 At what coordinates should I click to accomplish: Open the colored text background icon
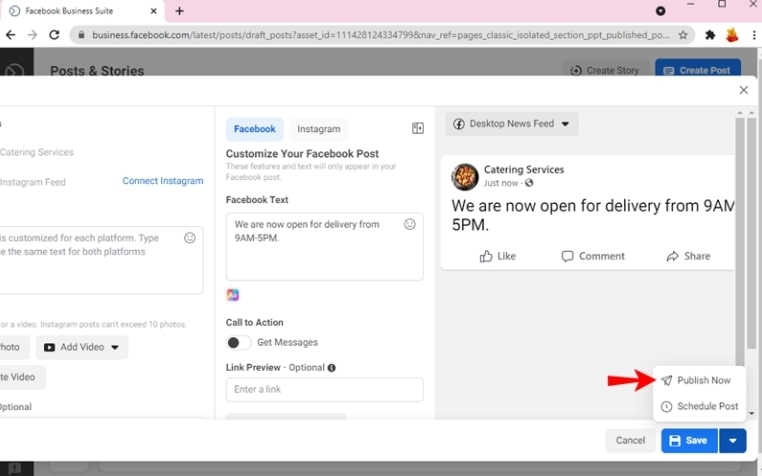tap(233, 295)
